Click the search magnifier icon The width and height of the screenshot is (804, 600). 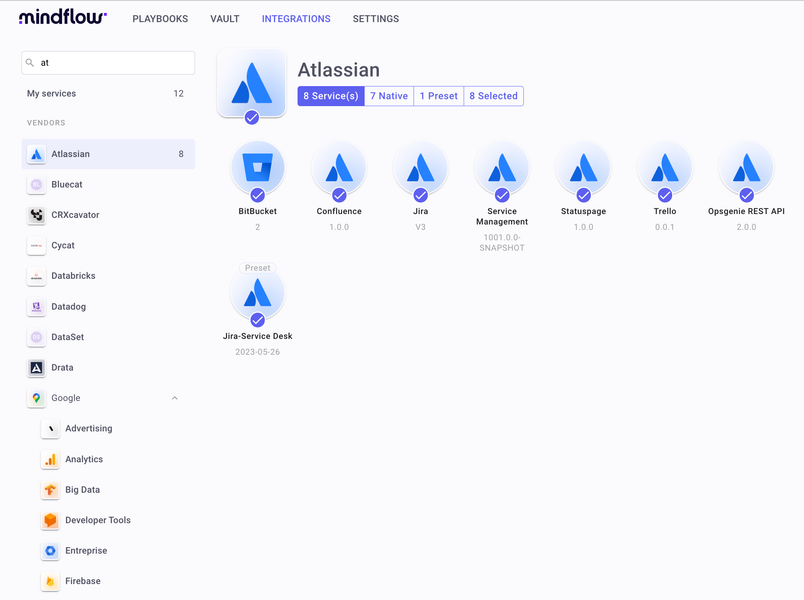coord(30,63)
